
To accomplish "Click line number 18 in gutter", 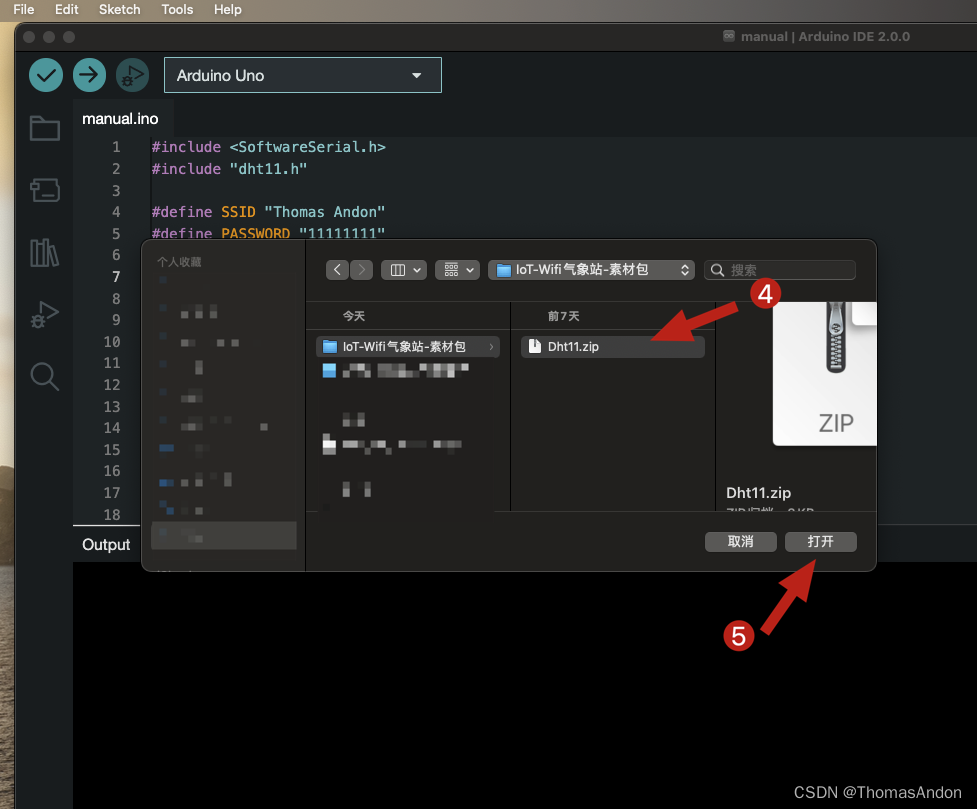I will (x=112, y=515).
